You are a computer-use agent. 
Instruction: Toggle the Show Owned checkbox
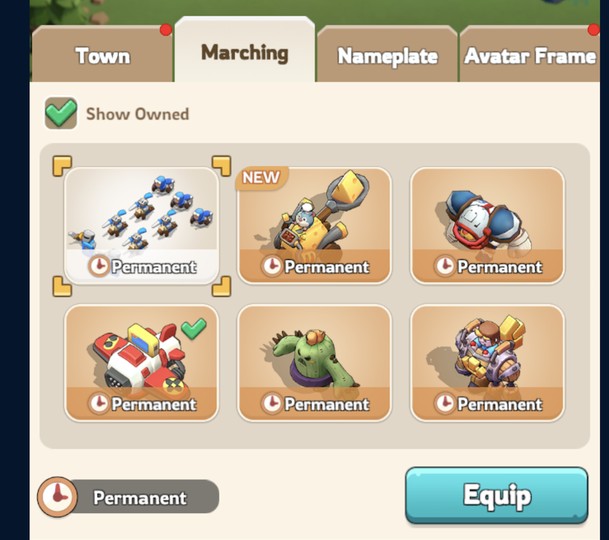(x=61, y=113)
